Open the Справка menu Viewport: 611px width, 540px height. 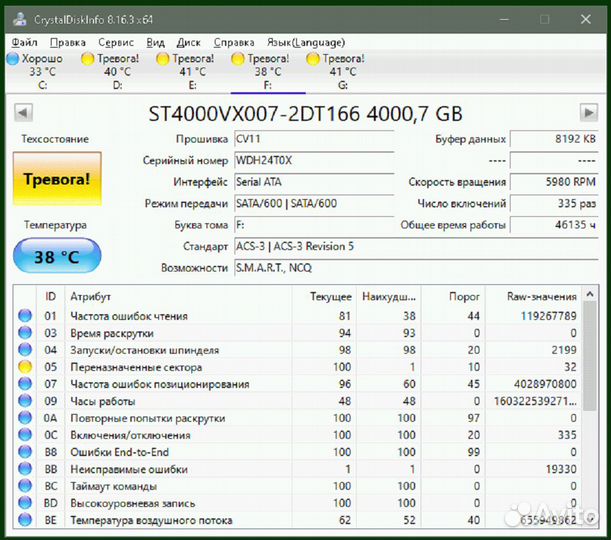tap(234, 42)
